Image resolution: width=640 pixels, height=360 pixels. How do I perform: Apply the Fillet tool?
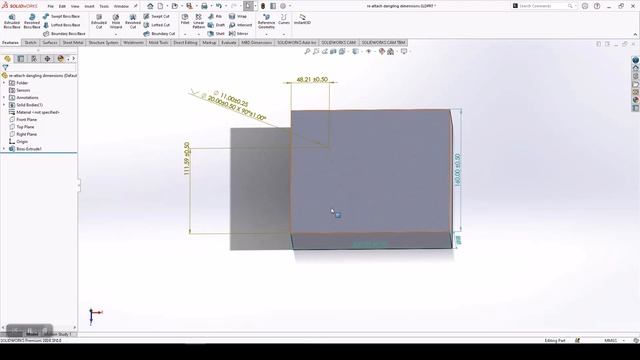tap(185, 19)
